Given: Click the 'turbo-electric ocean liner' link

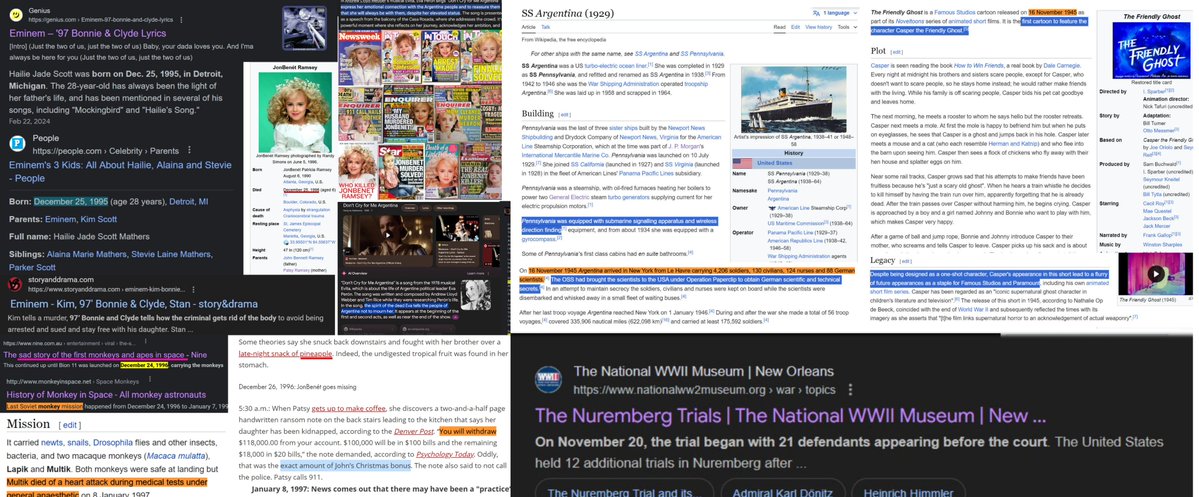Looking at the screenshot, I should pyautogui.click(x=616, y=66).
